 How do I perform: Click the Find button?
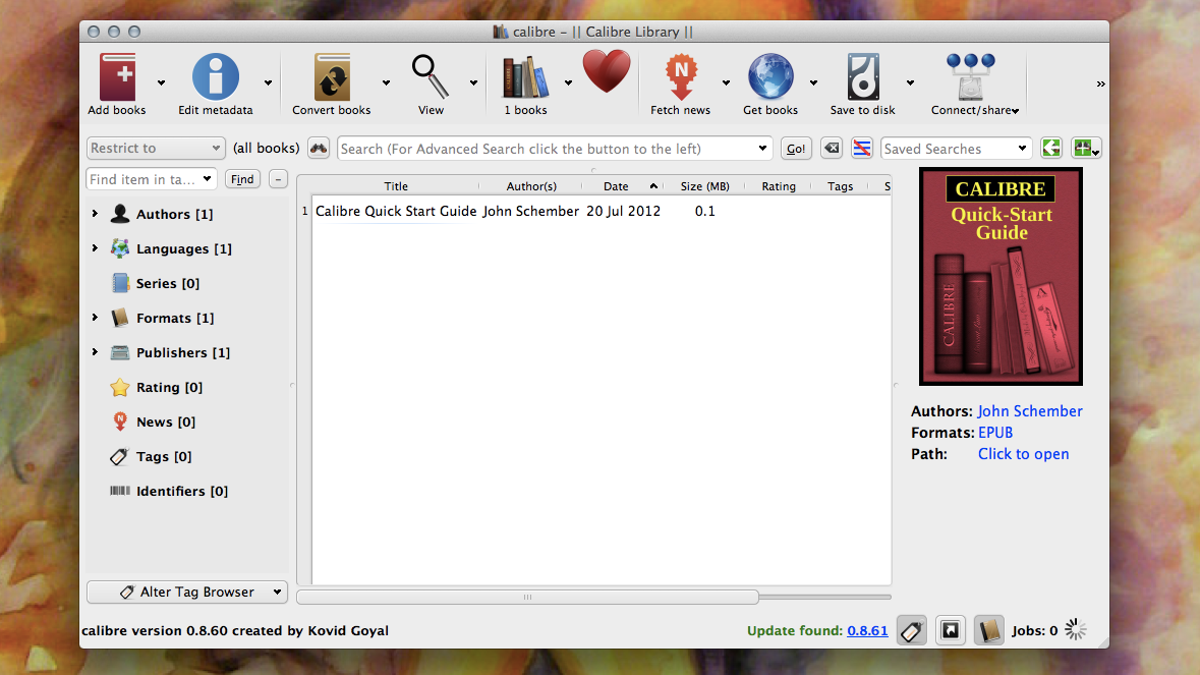click(242, 179)
